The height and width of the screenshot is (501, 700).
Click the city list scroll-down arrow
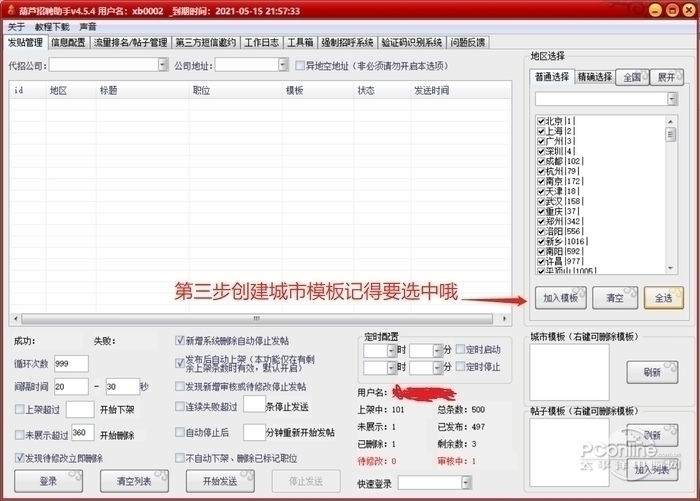click(x=670, y=268)
